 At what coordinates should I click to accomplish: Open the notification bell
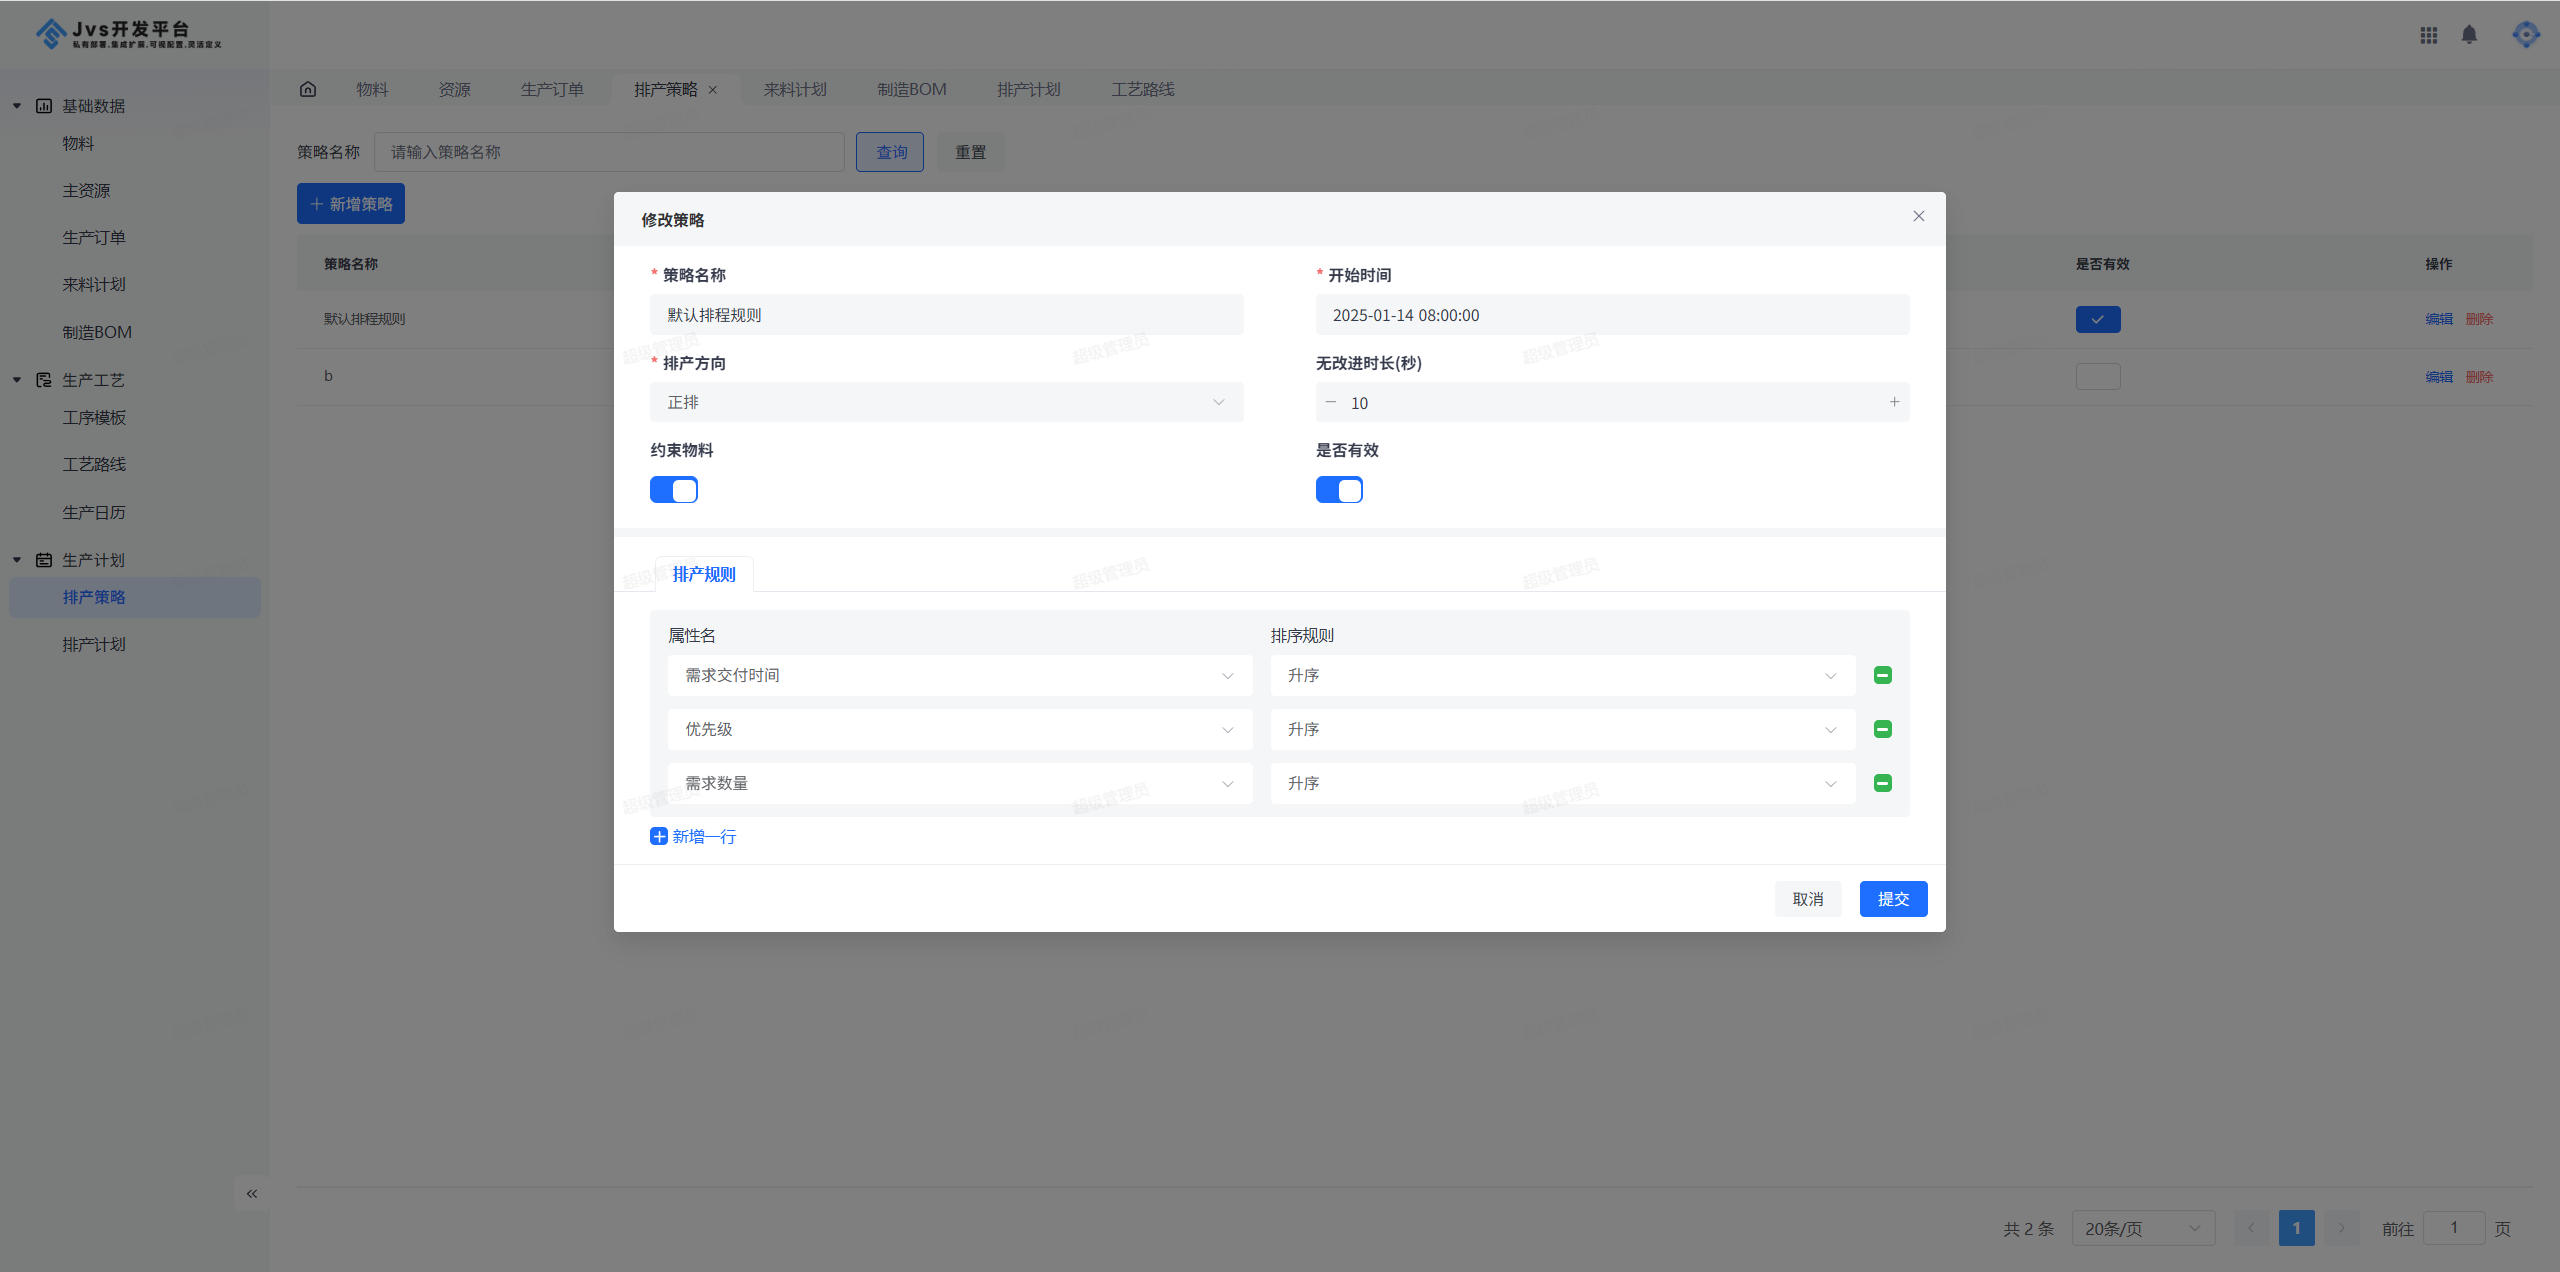2469,35
